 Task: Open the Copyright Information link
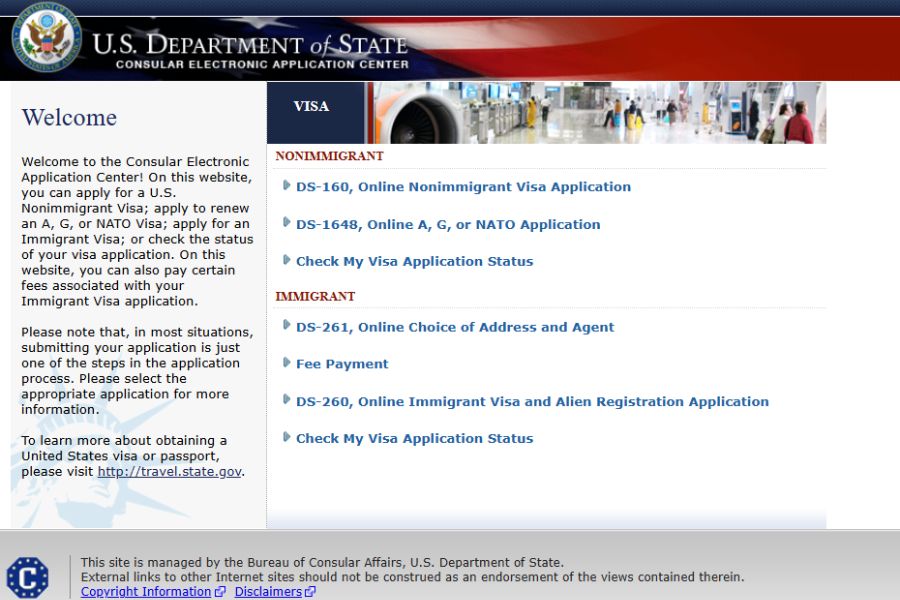146,592
